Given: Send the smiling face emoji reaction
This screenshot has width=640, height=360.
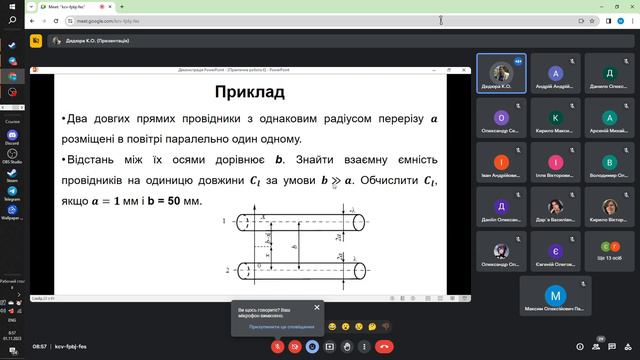Looking at the screenshot, I should pyautogui.click(x=332, y=327).
